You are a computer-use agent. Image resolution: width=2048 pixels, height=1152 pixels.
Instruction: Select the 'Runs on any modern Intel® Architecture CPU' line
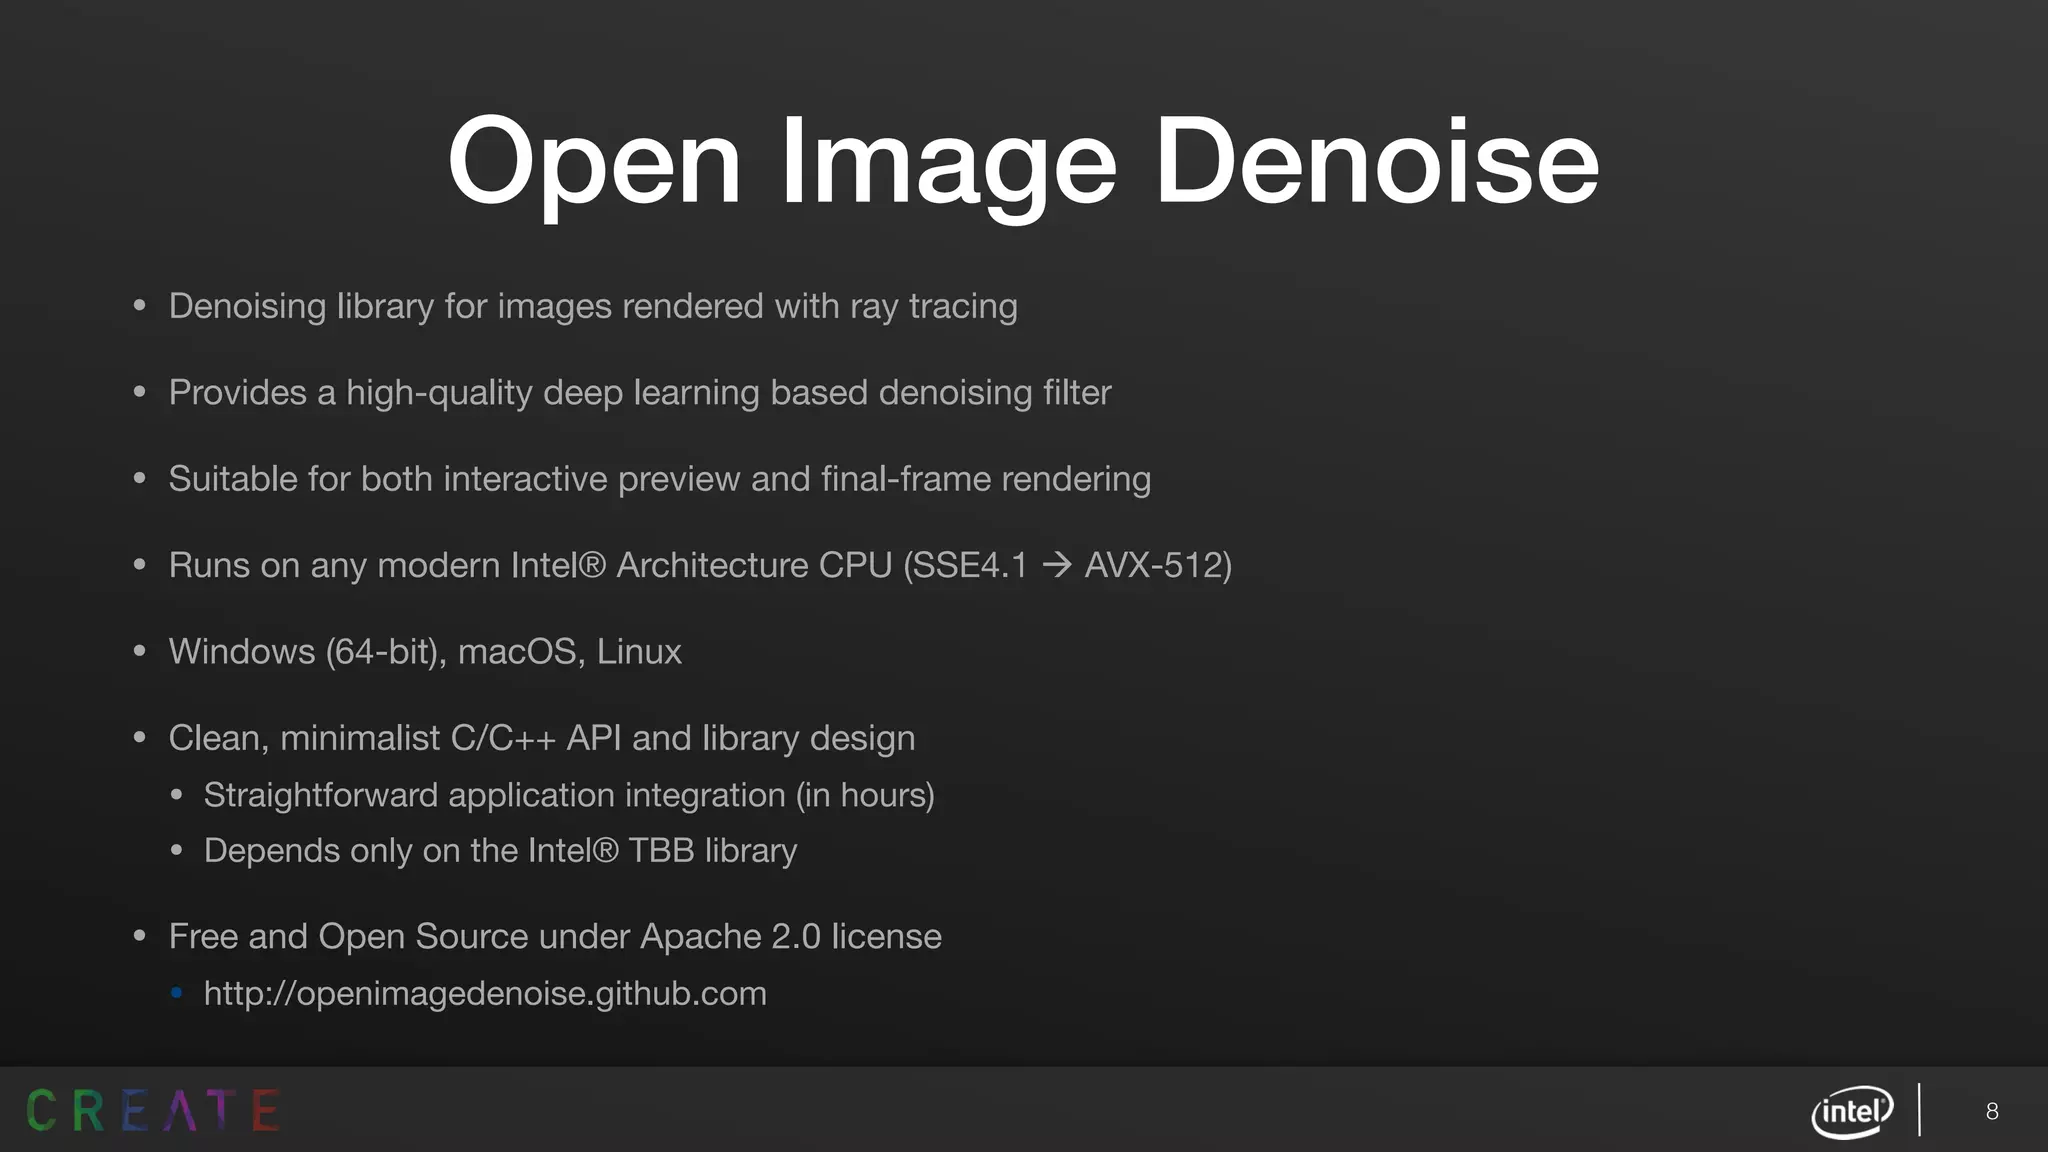[700, 566]
